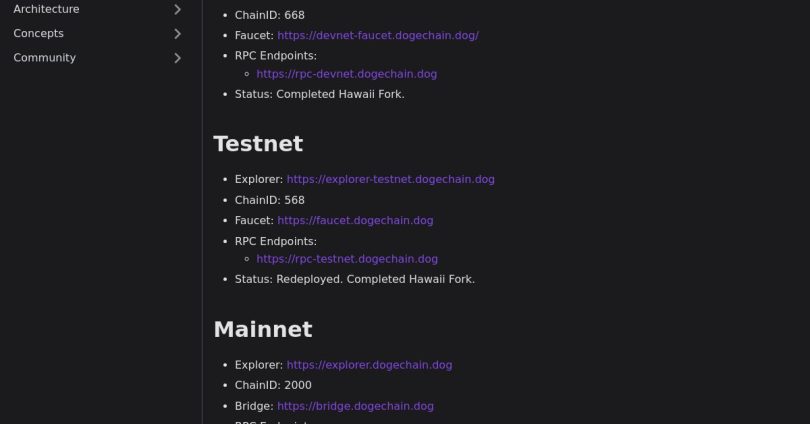
Task: Open the rpc-devnet.dogechain.dog endpoint link
Action: (346, 74)
